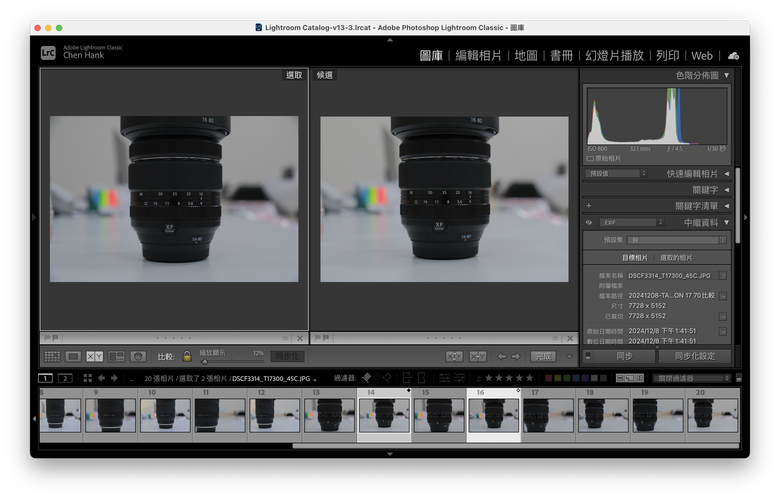The width and height of the screenshot is (780, 498).
Task: Click the 同步化 sync focus button
Action: (x=287, y=356)
